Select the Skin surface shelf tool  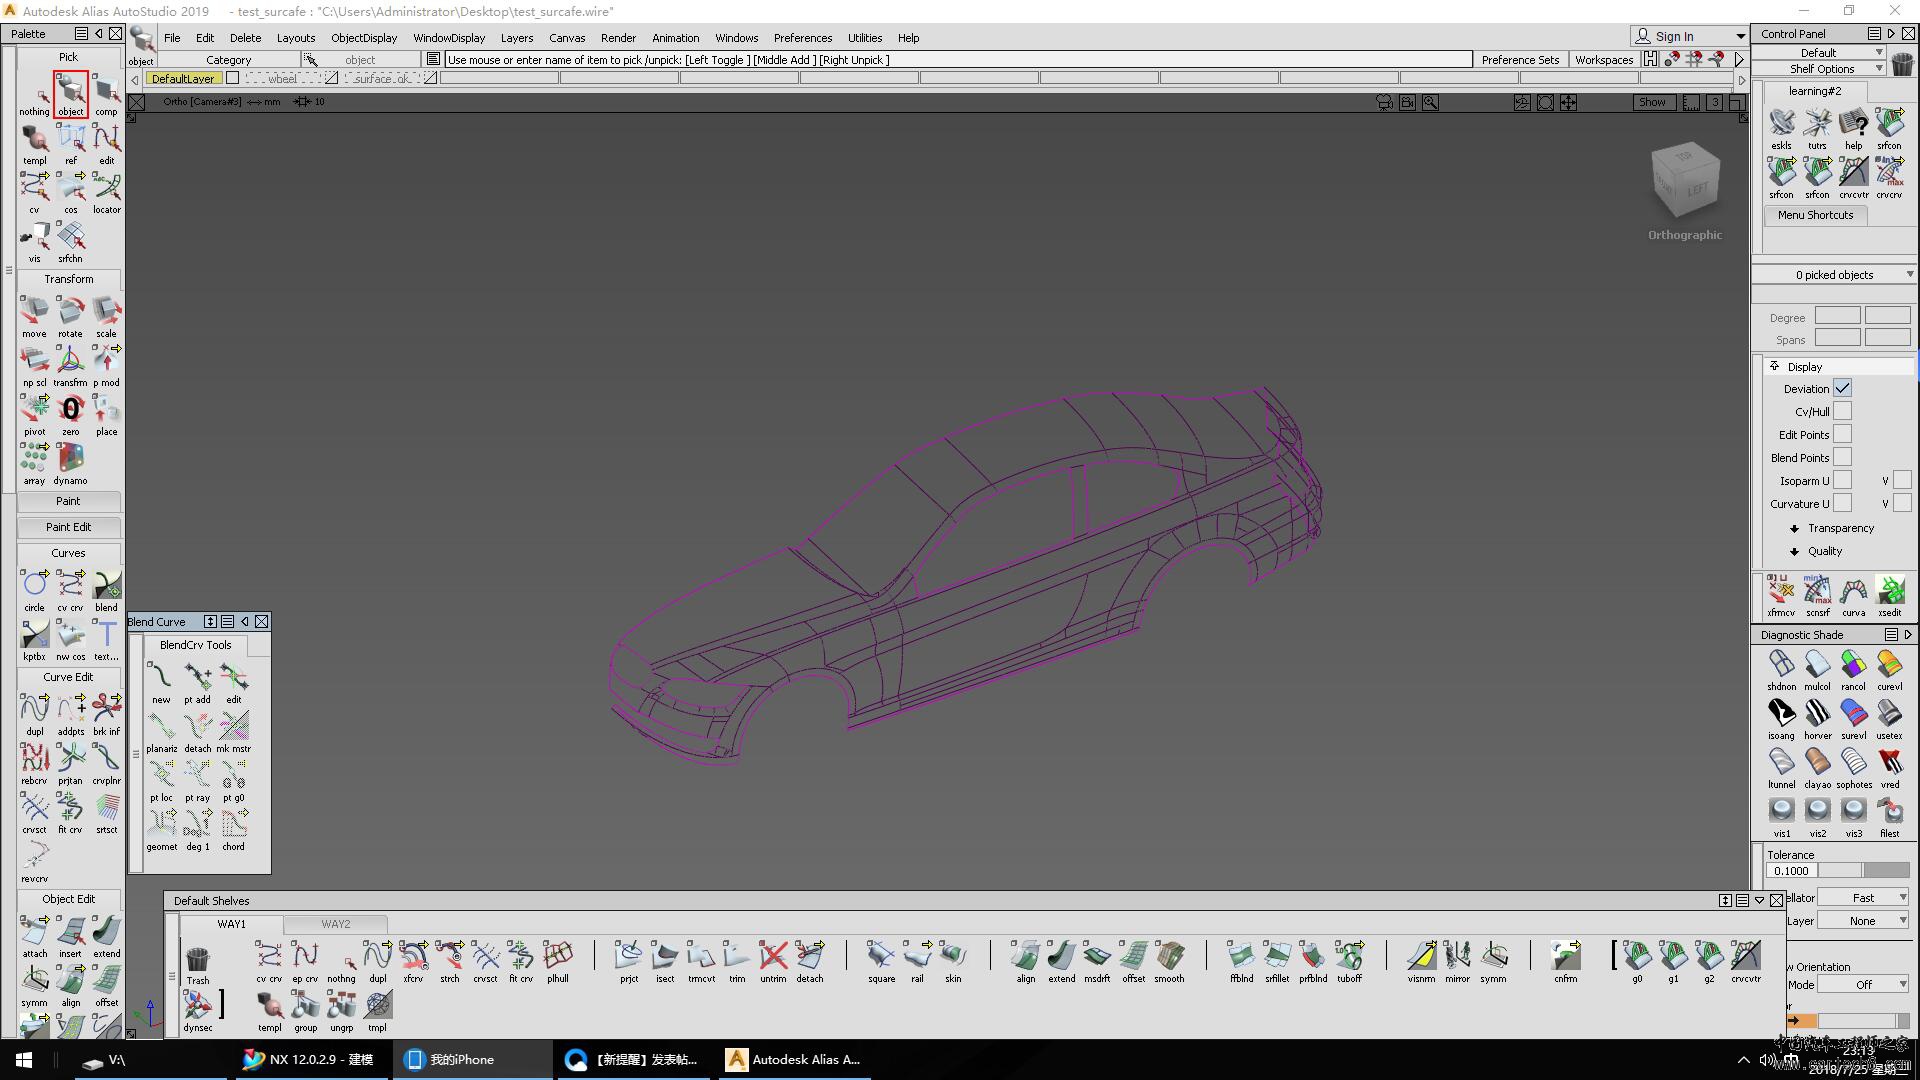tap(953, 961)
